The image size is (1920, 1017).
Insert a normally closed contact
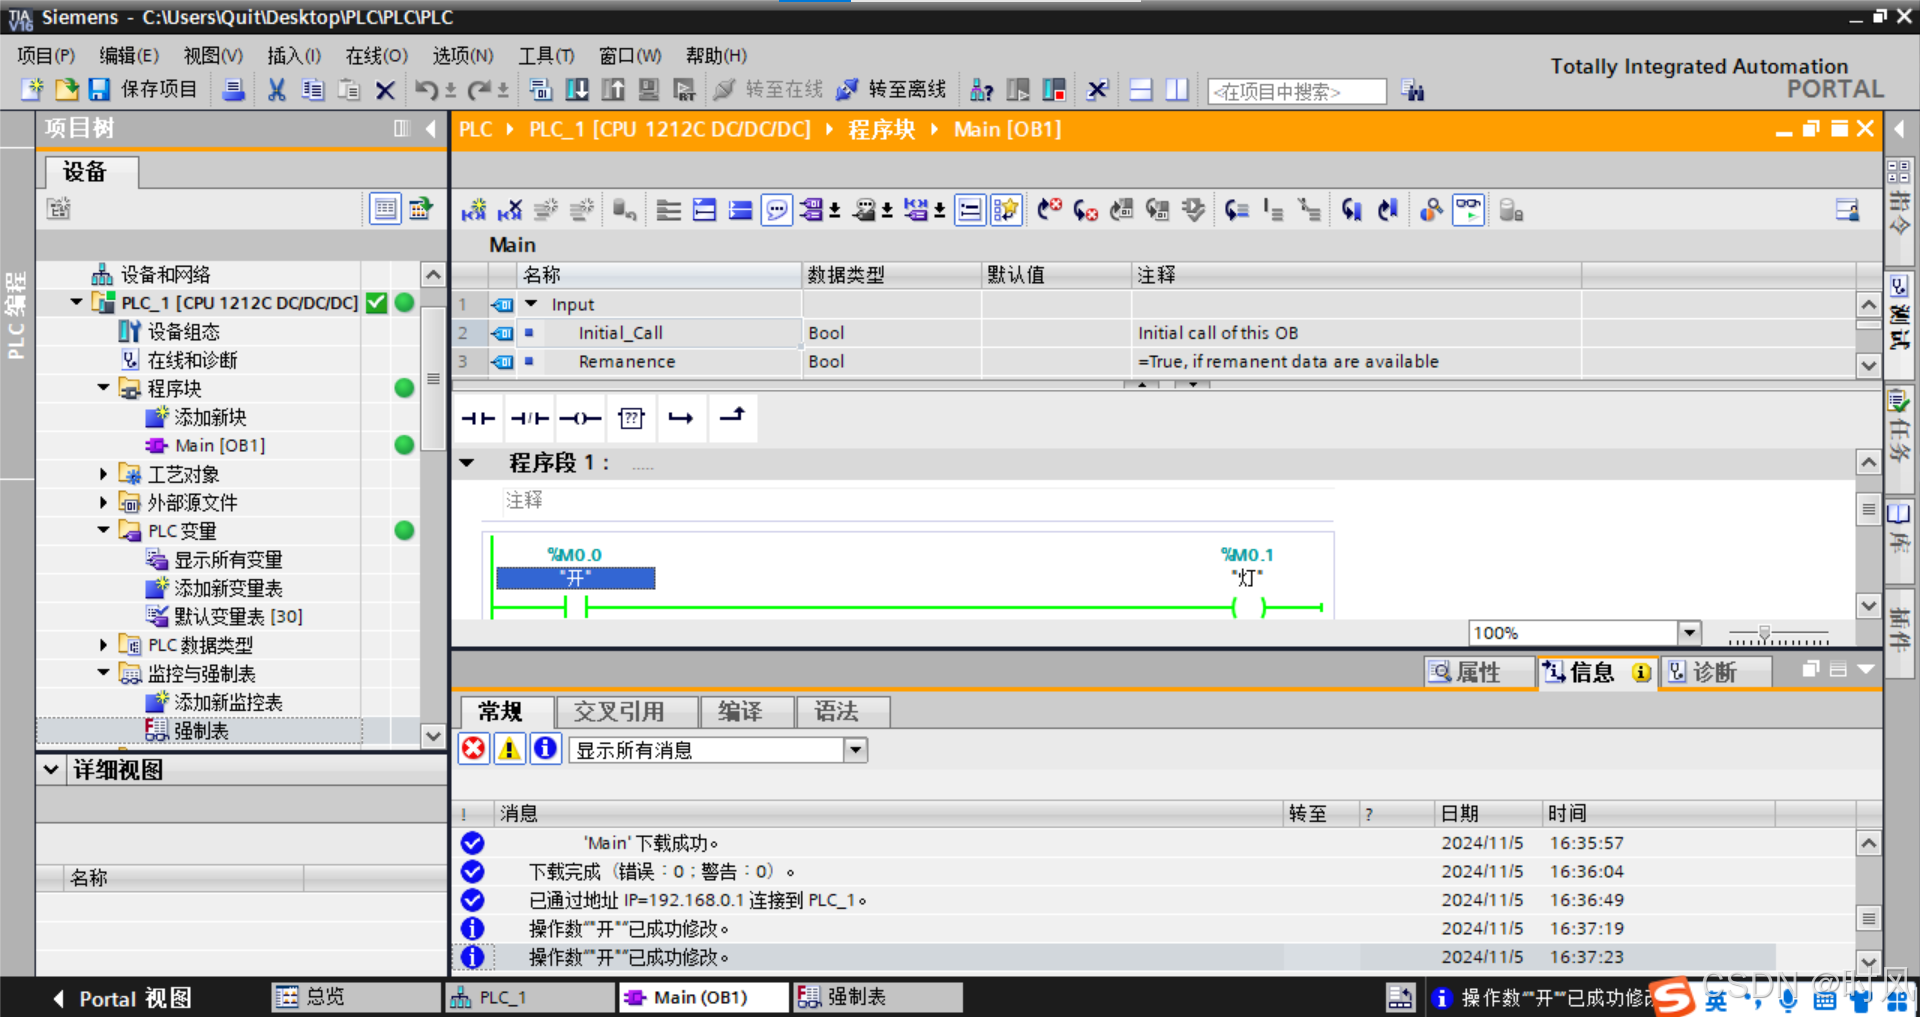pyautogui.click(x=529, y=418)
